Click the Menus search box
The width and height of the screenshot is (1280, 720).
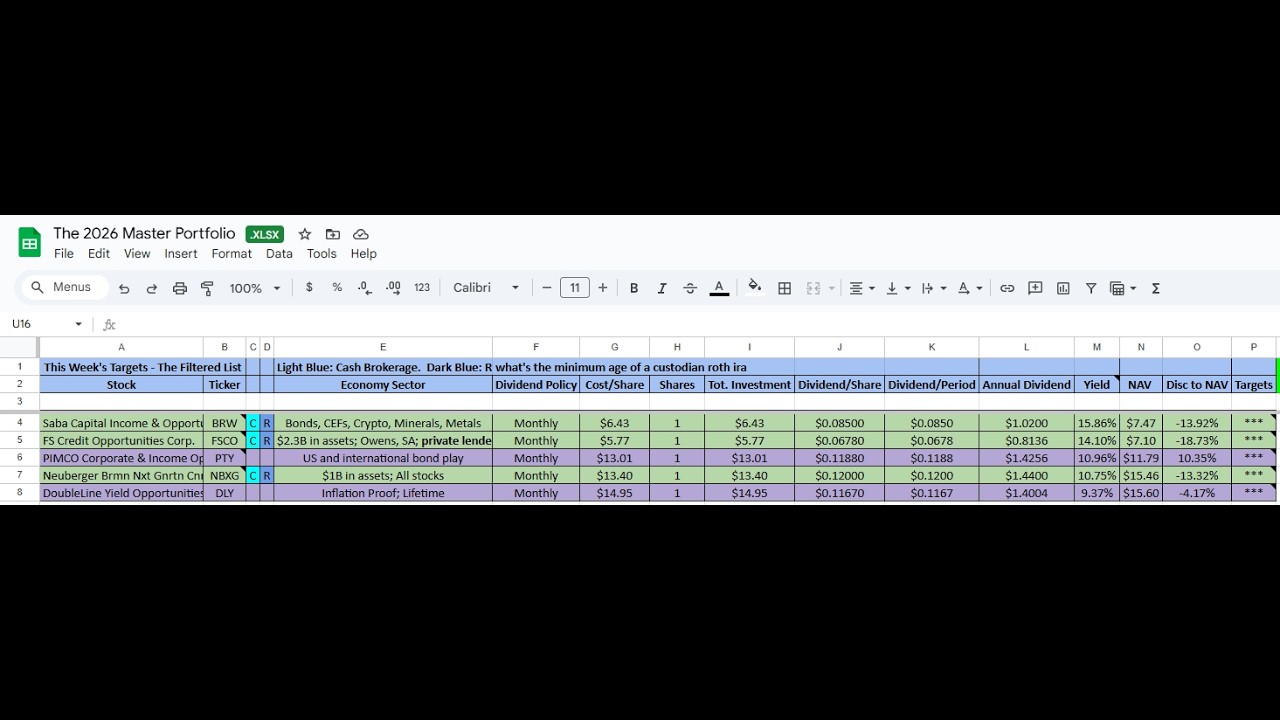(x=64, y=288)
